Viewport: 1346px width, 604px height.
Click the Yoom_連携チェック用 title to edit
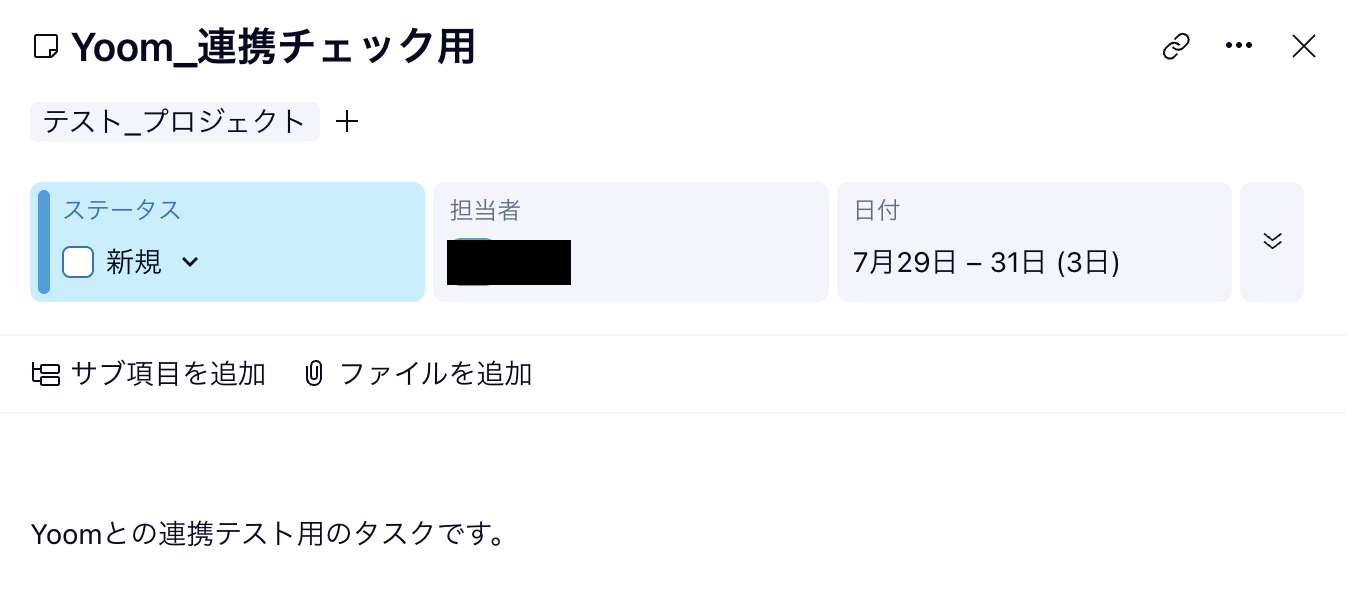[273, 47]
